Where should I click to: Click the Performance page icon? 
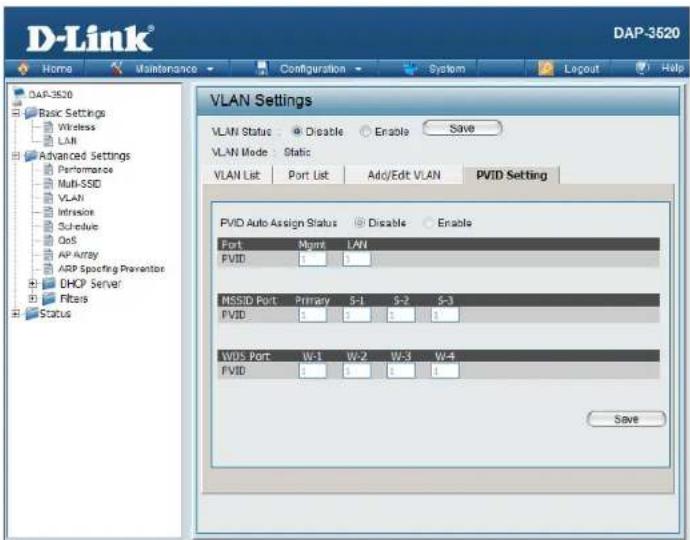[48, 169]
